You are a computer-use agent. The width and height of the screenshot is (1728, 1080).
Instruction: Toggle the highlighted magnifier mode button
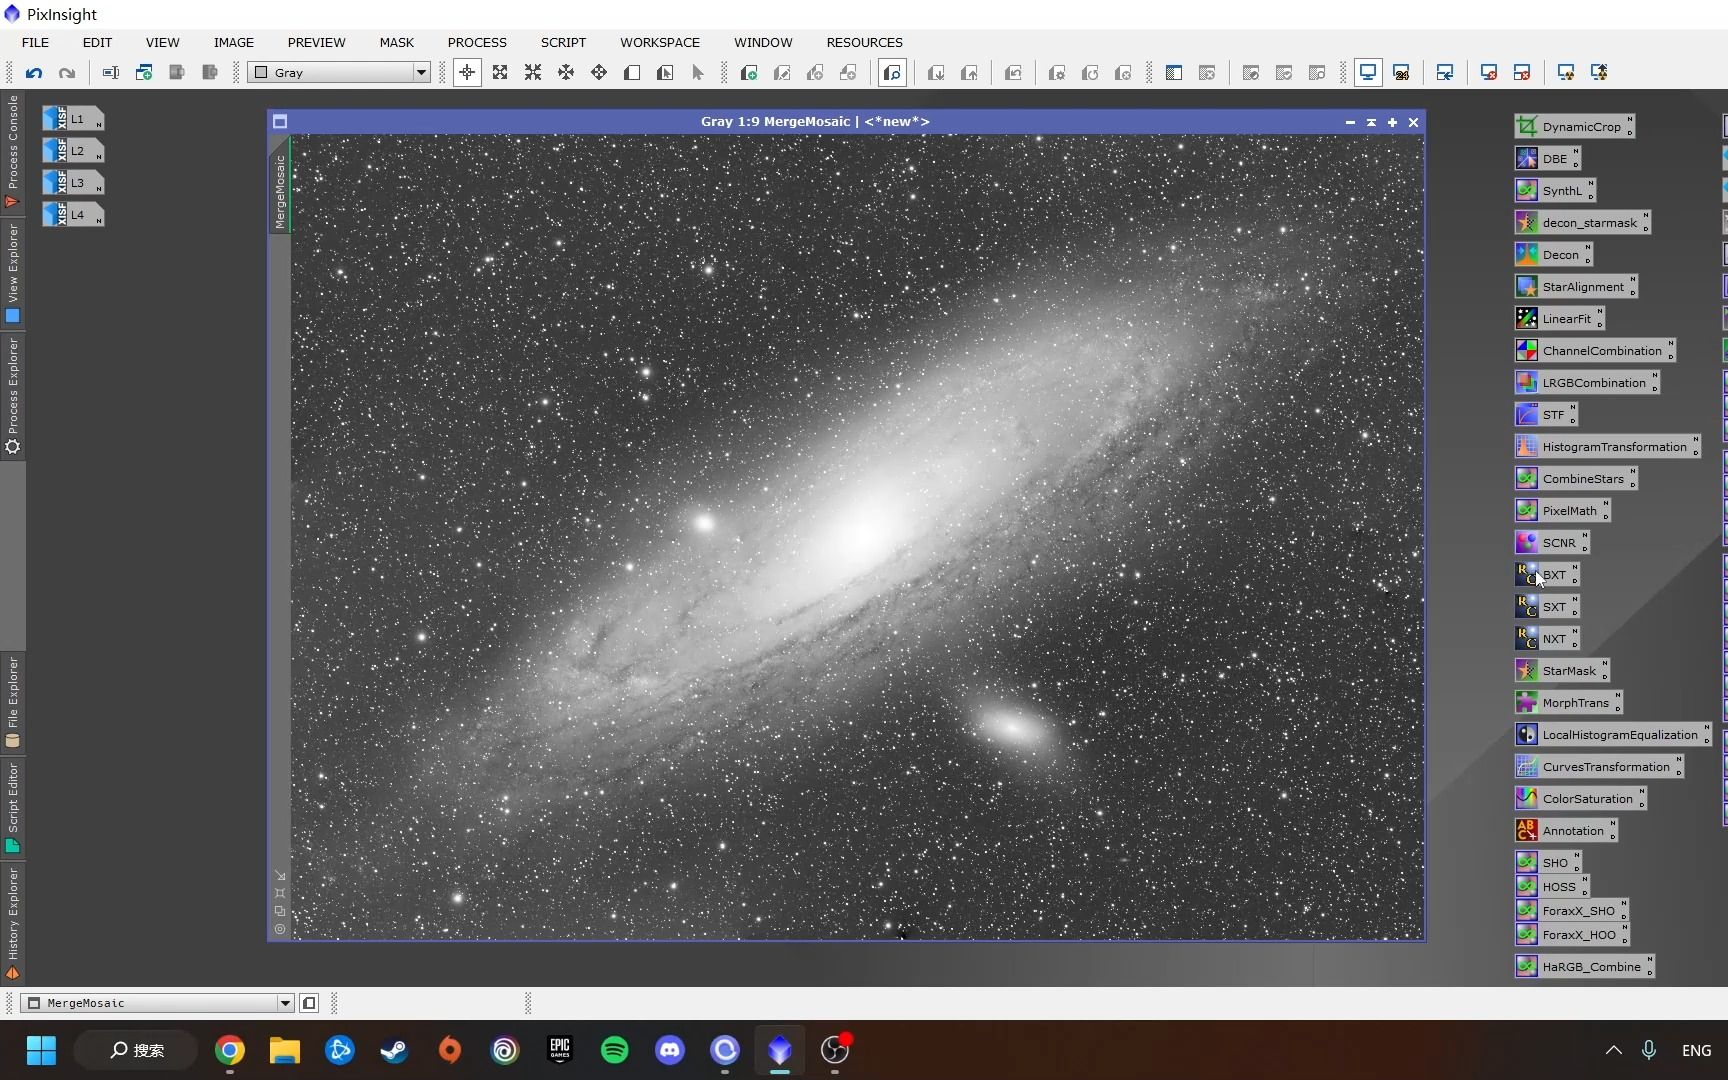point(892,73)
